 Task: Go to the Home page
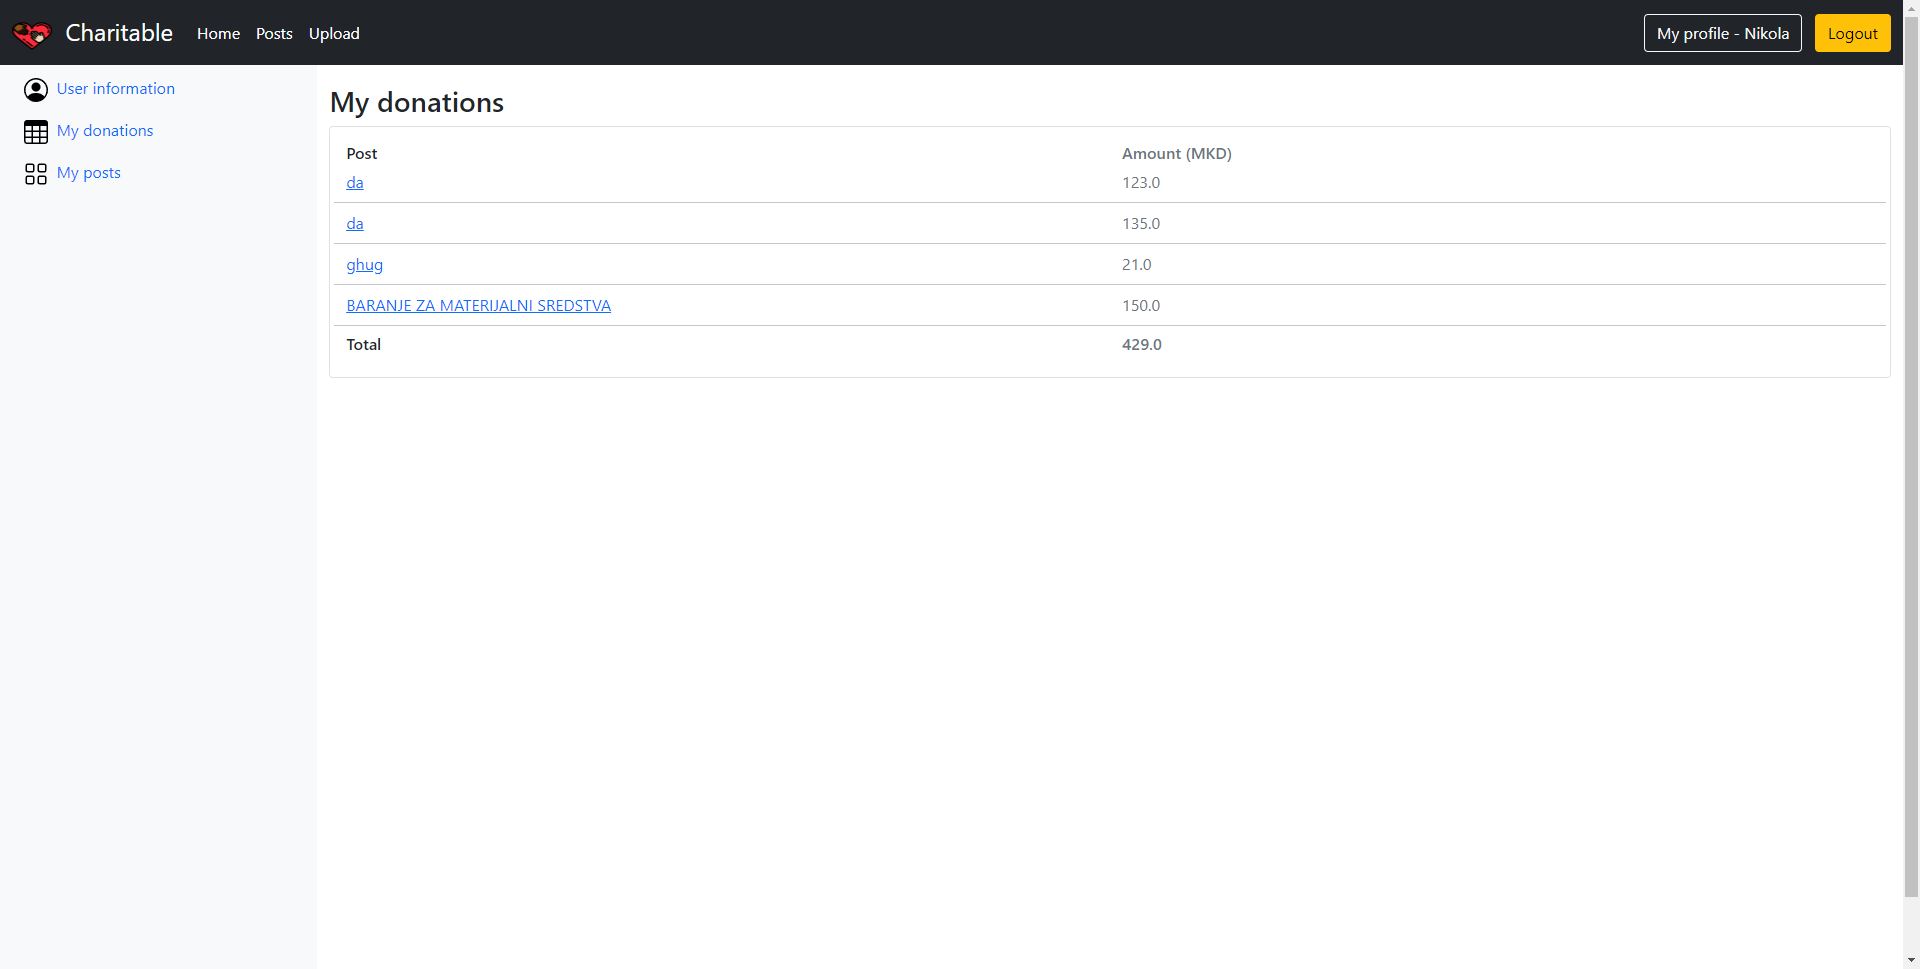click(x=218, y=33)
